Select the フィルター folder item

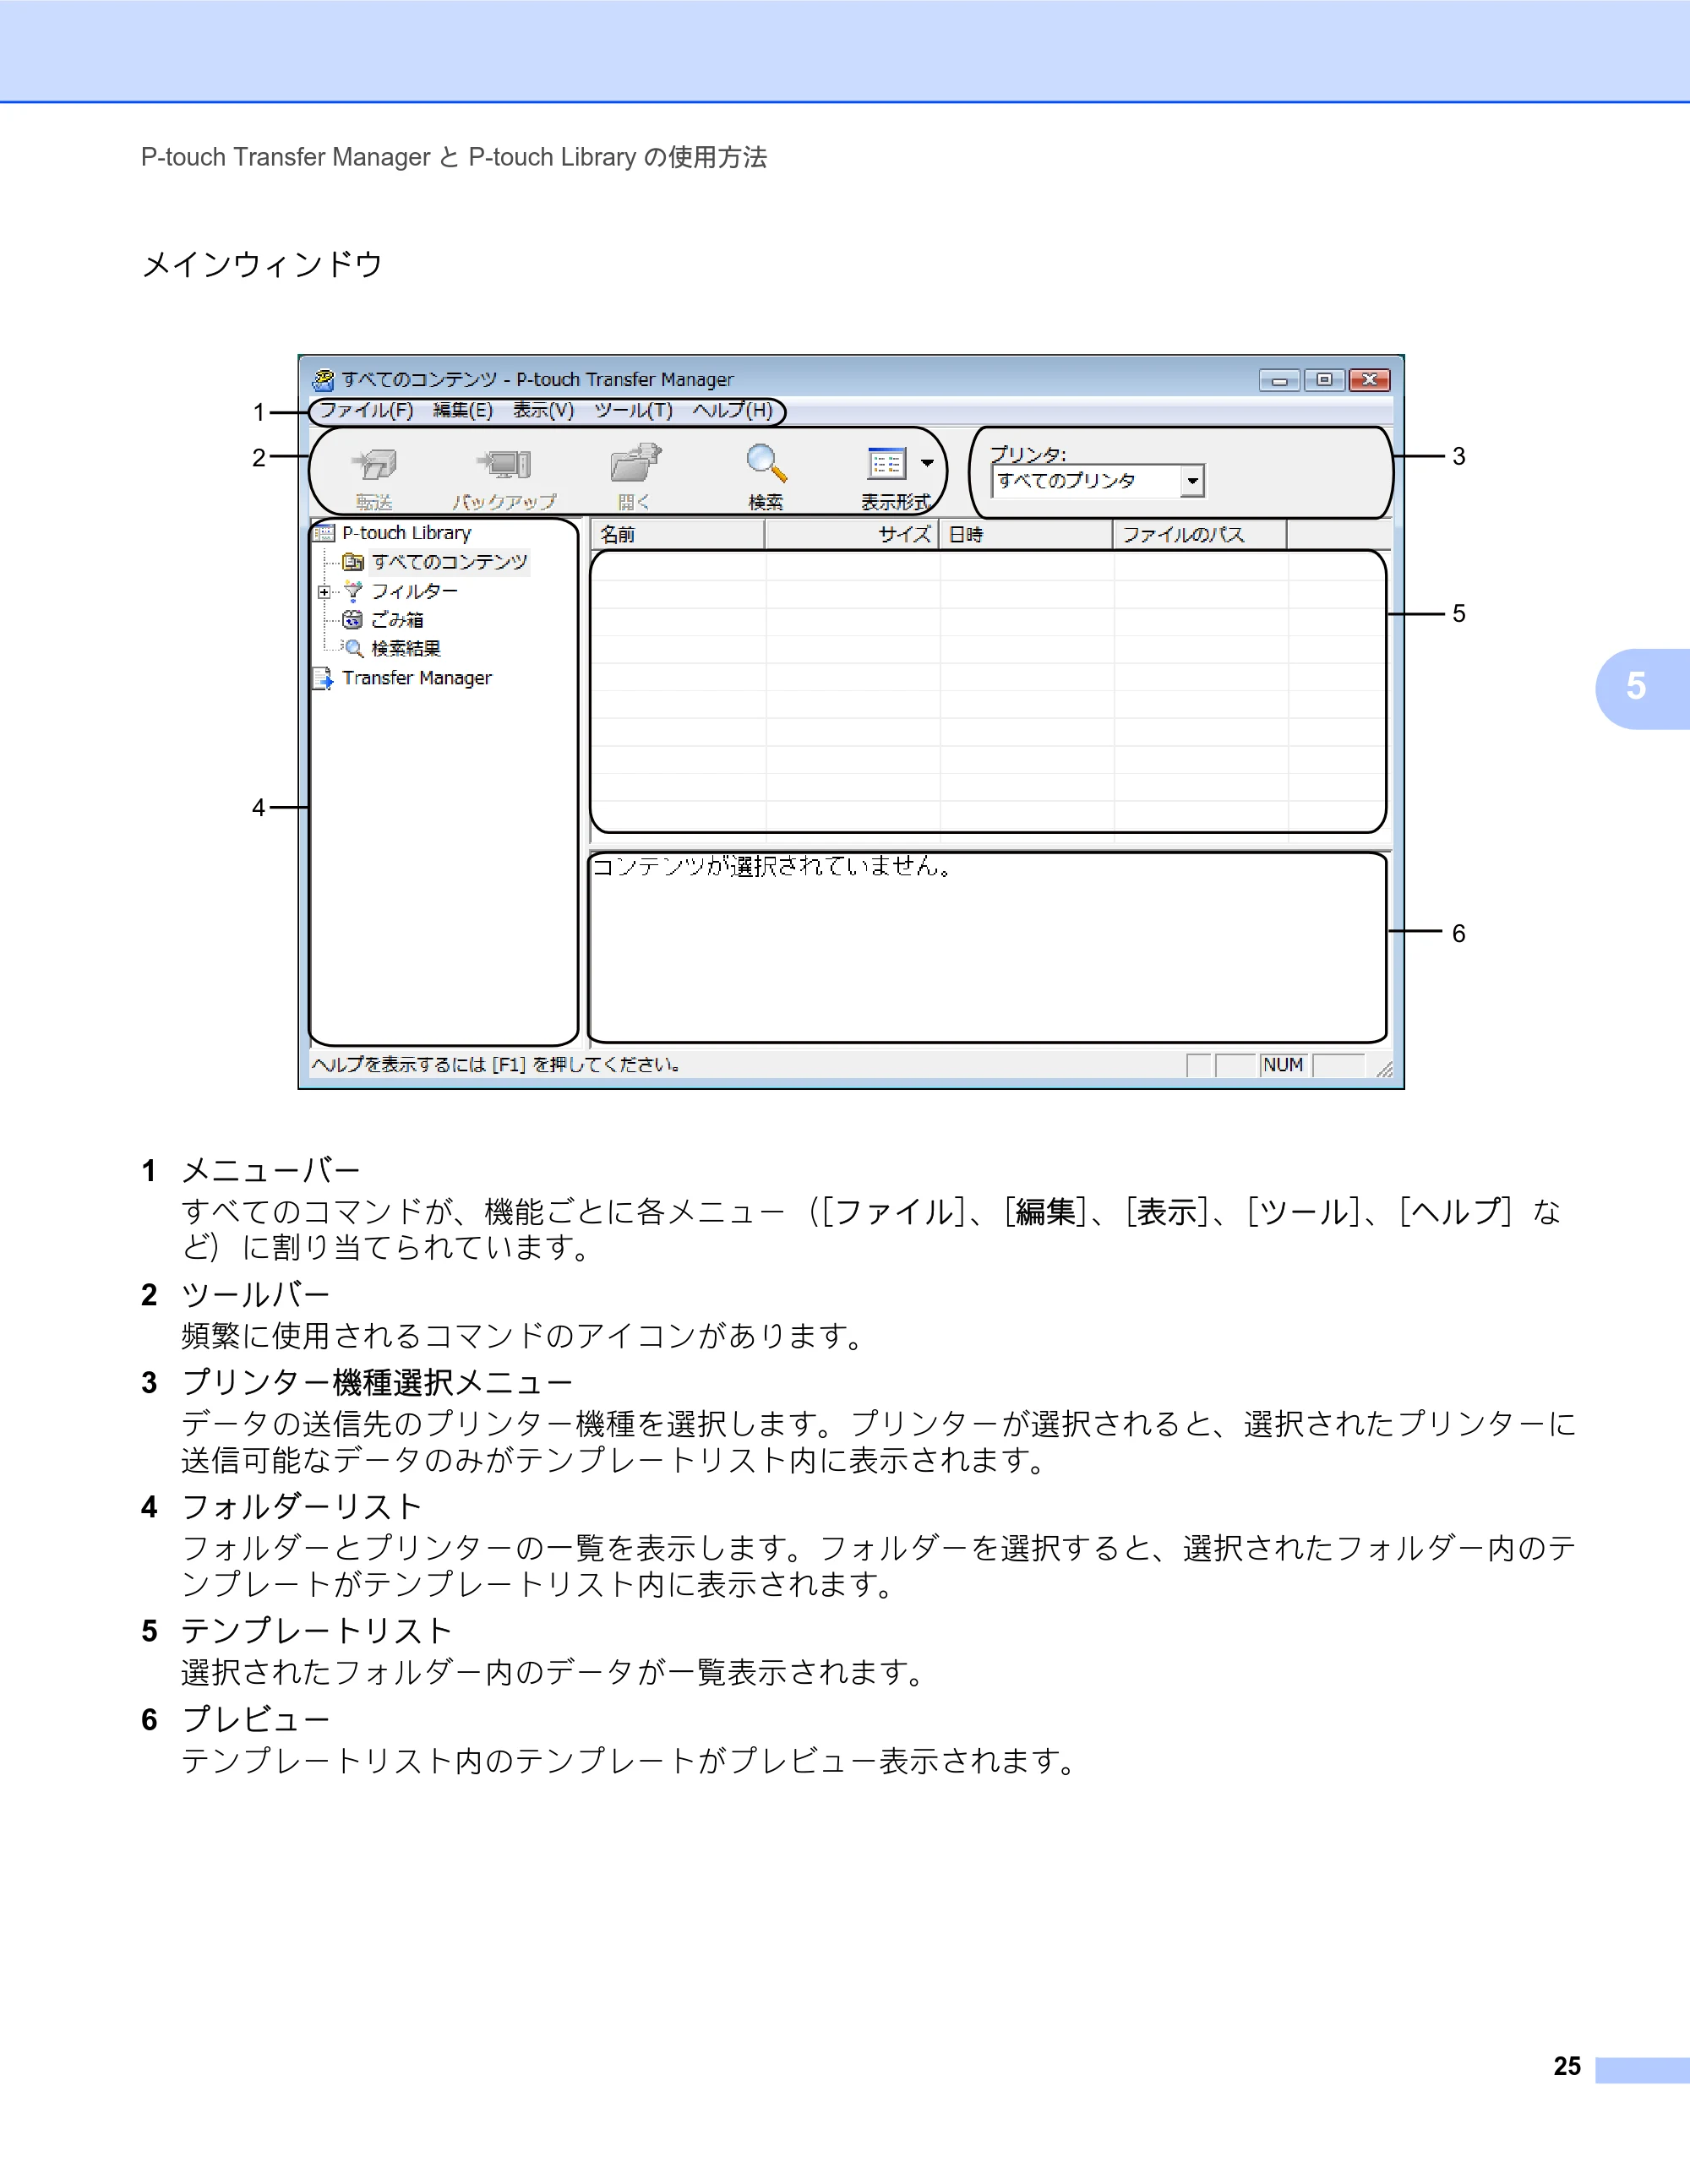[x=415, y=591]
